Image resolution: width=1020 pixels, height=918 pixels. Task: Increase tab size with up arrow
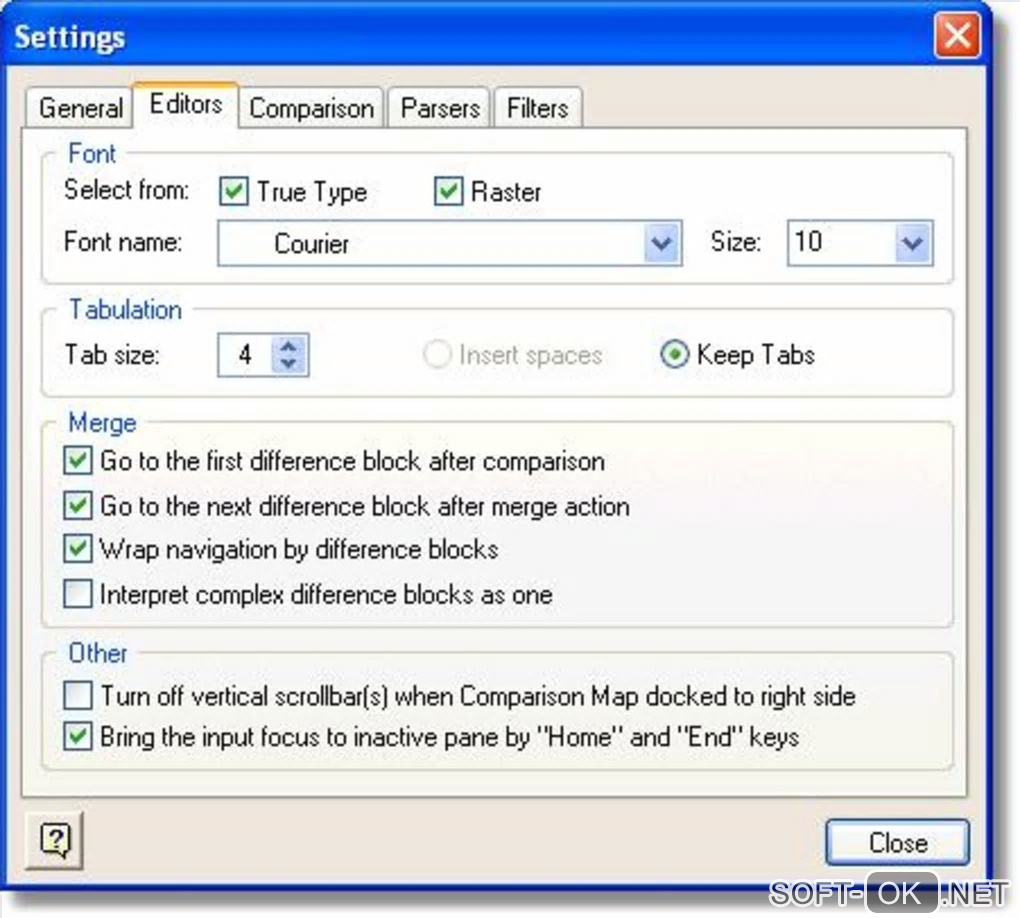click(x=289, y=345)
